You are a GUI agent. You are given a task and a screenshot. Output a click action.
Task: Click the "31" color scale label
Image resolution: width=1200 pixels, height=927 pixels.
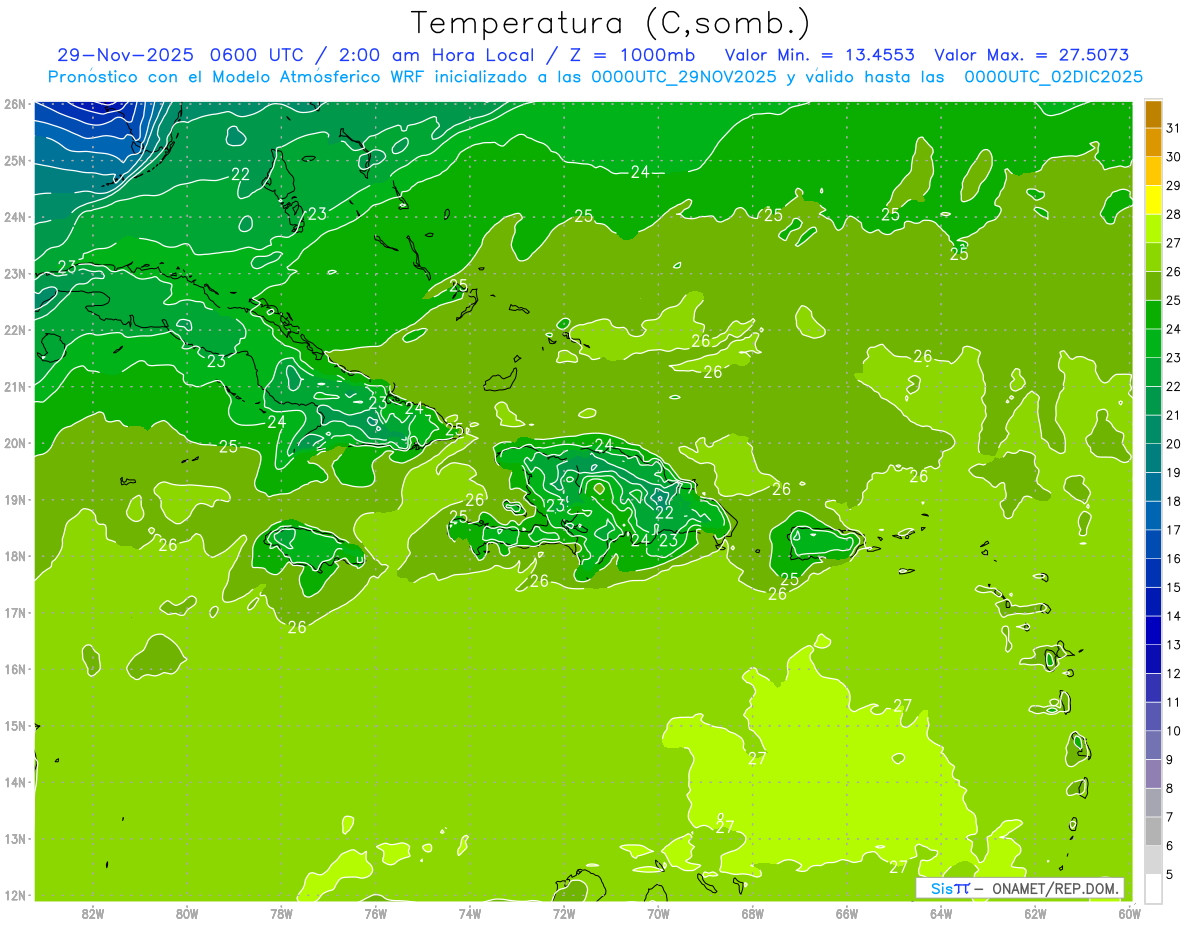click(1173, 129)
